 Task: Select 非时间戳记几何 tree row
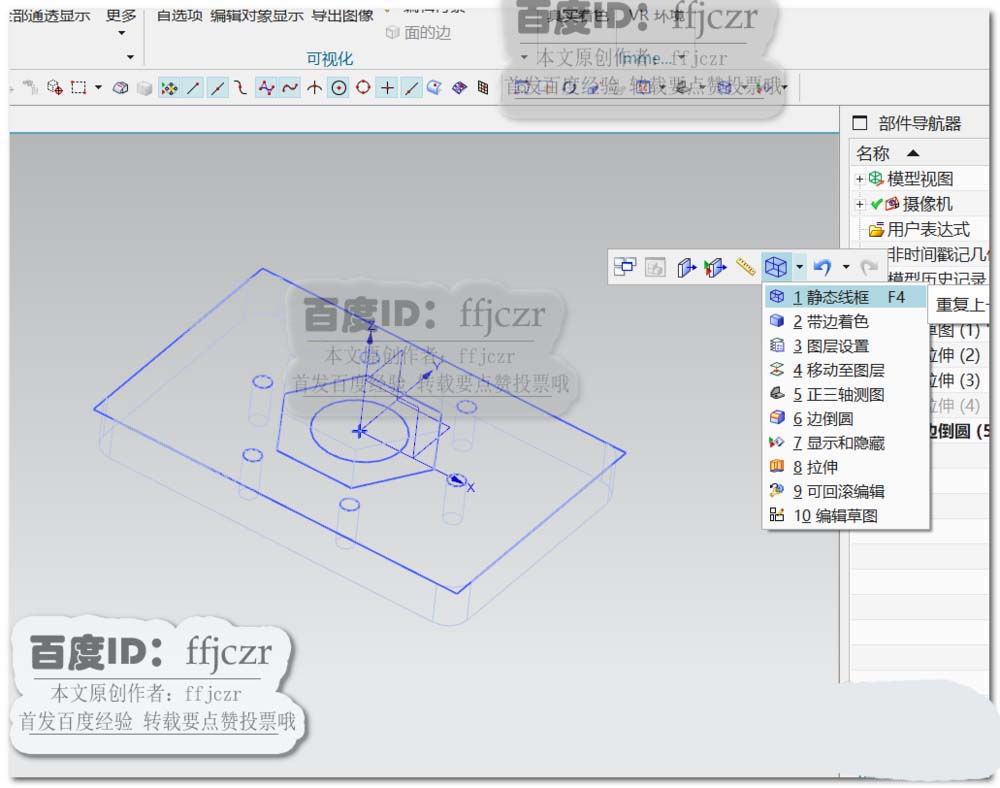click(x=937, y=254)
